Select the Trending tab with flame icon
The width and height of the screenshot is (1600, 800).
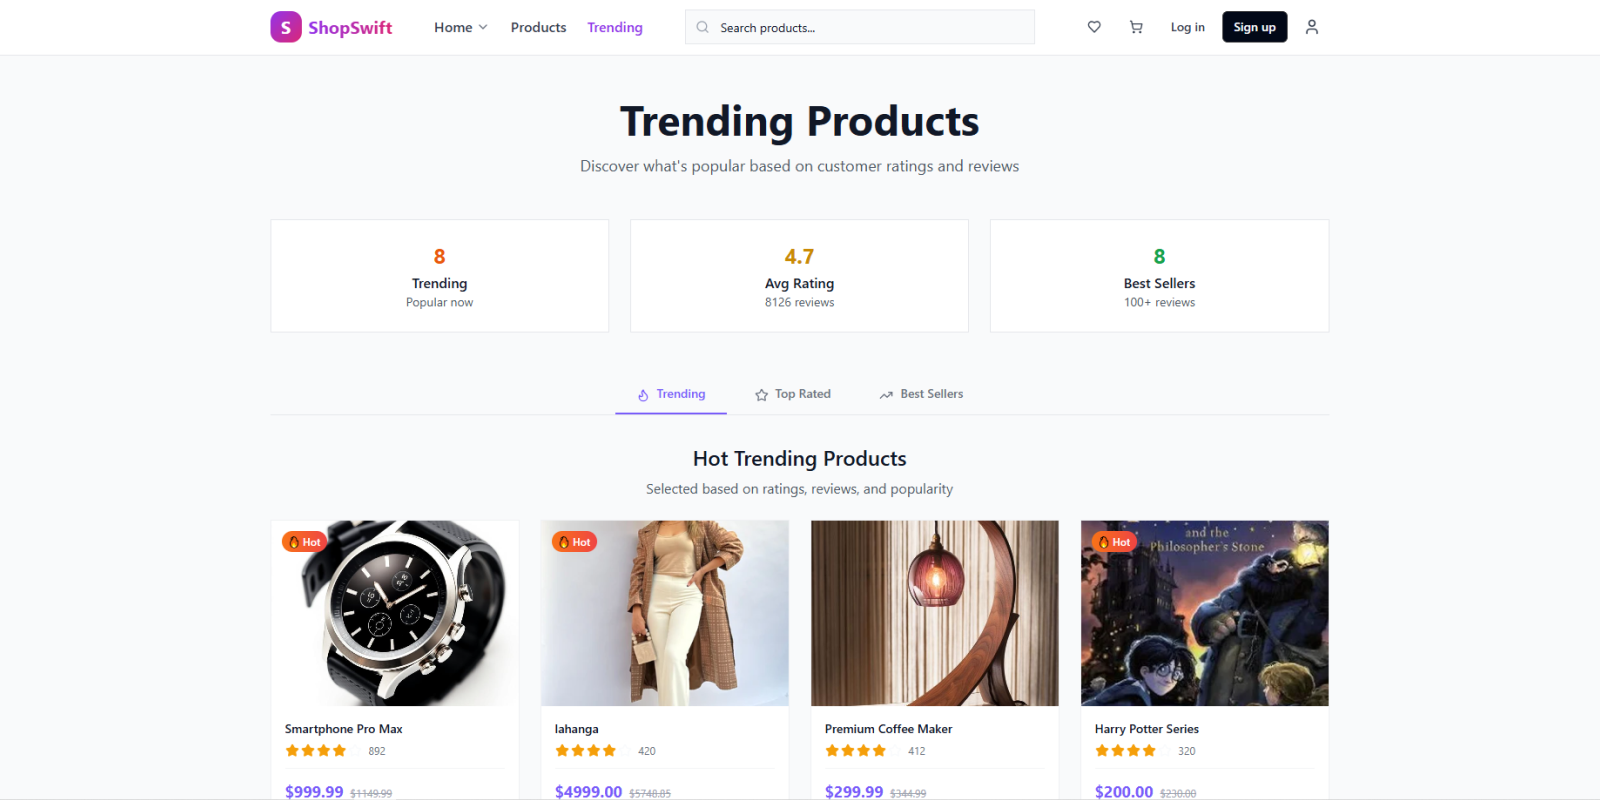pos(671,394)
